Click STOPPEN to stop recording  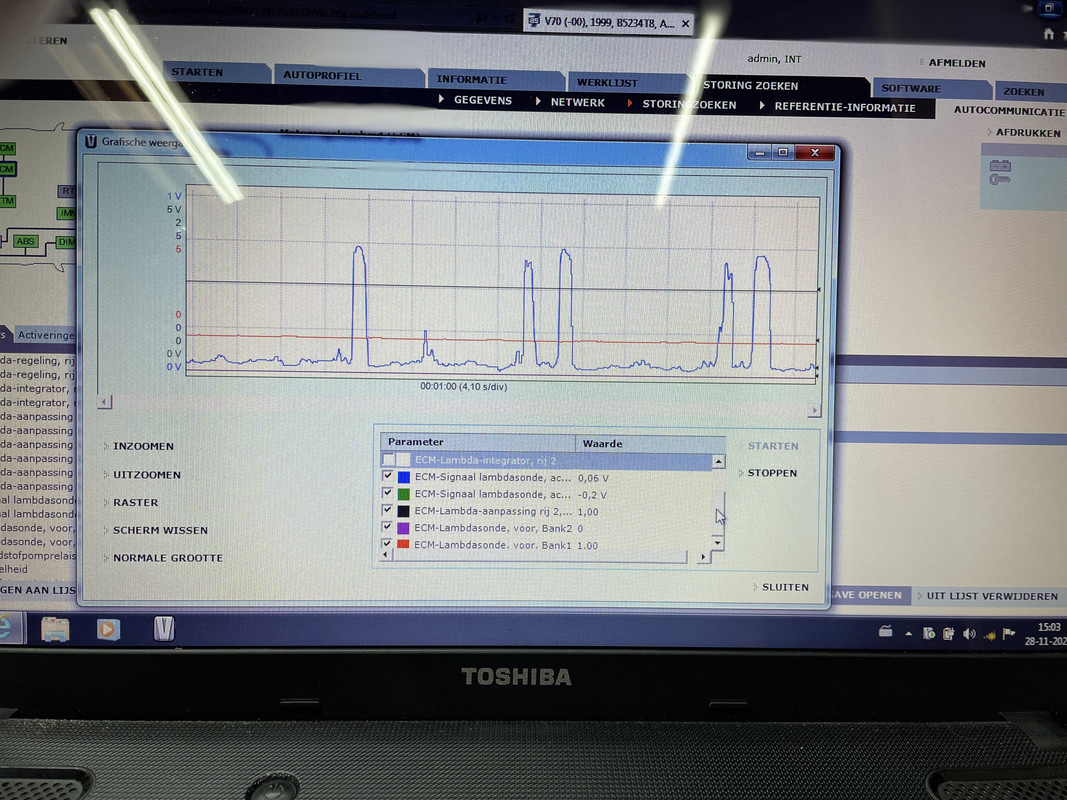coord(772,473)
